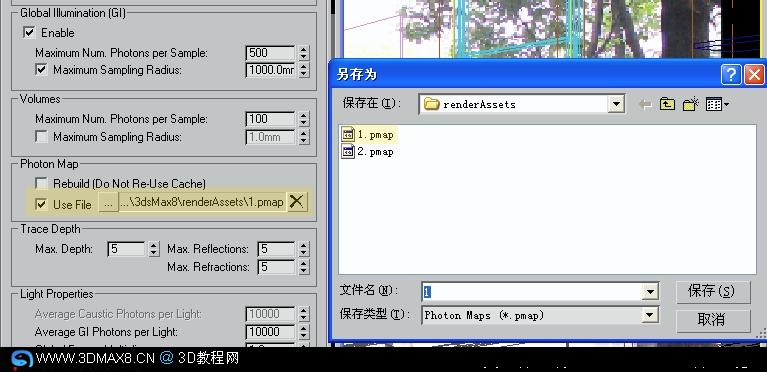Screen dimensions: 767x372
Task: Adjust Volumes photons per sample spinner
Action: click(x=304, y=119)
